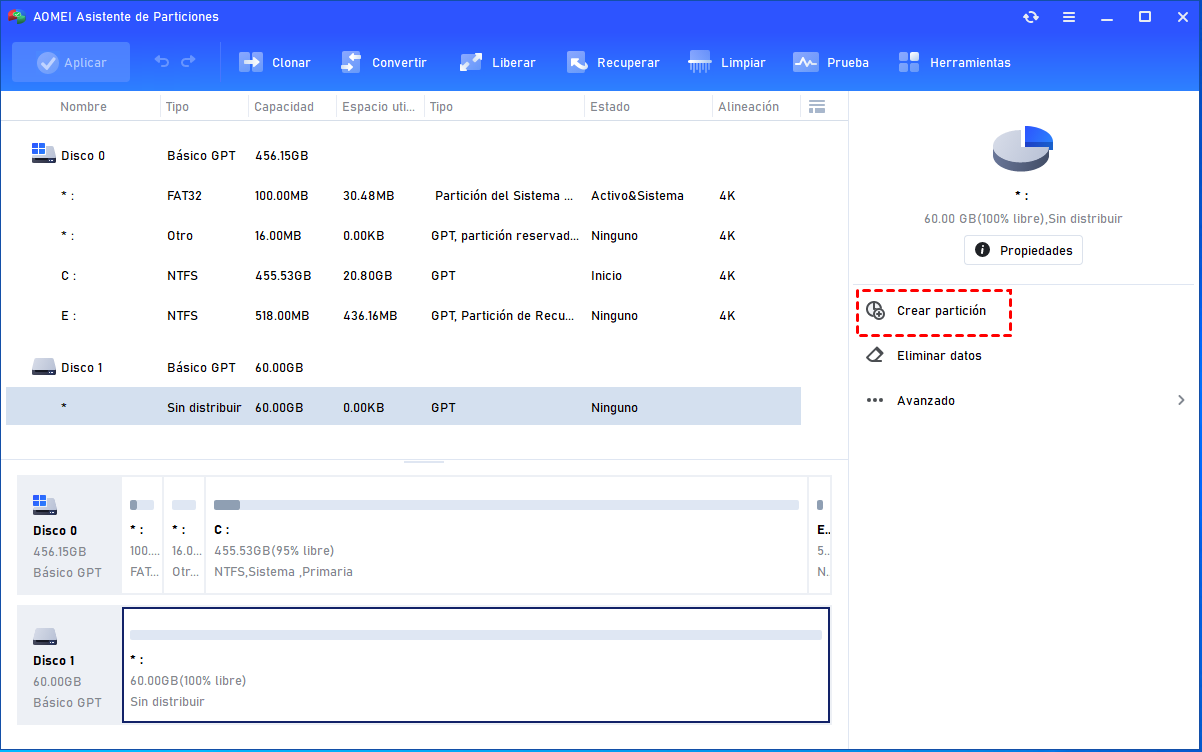Viewport: 1202px width, 752px height.
Task: Open column settings list icon
Action: 816,107
